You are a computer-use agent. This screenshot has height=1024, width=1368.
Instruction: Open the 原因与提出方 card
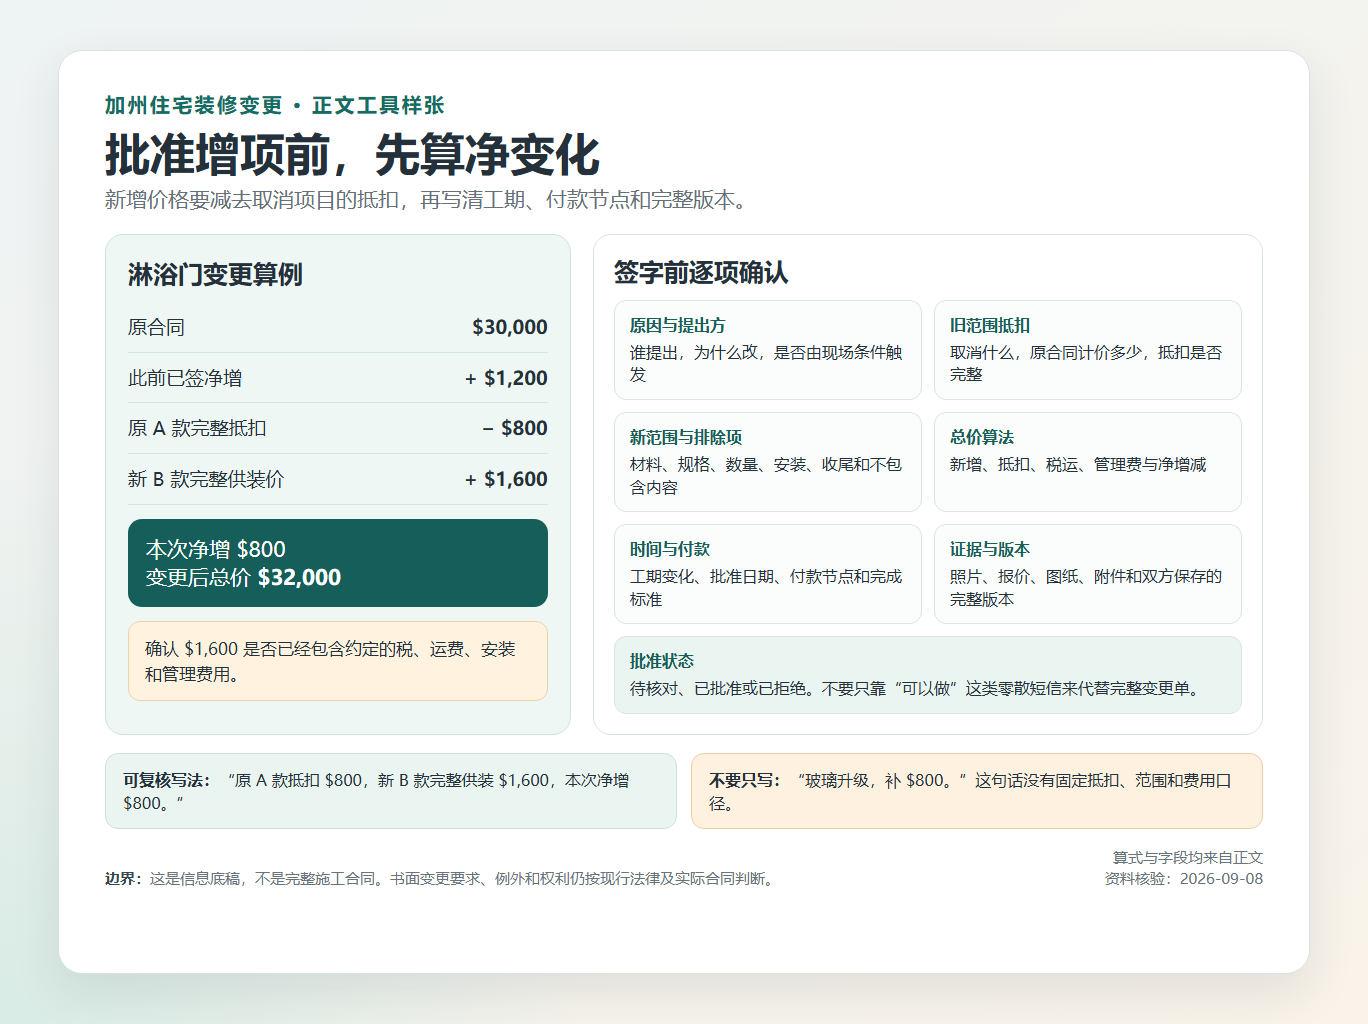click(768, 350)
